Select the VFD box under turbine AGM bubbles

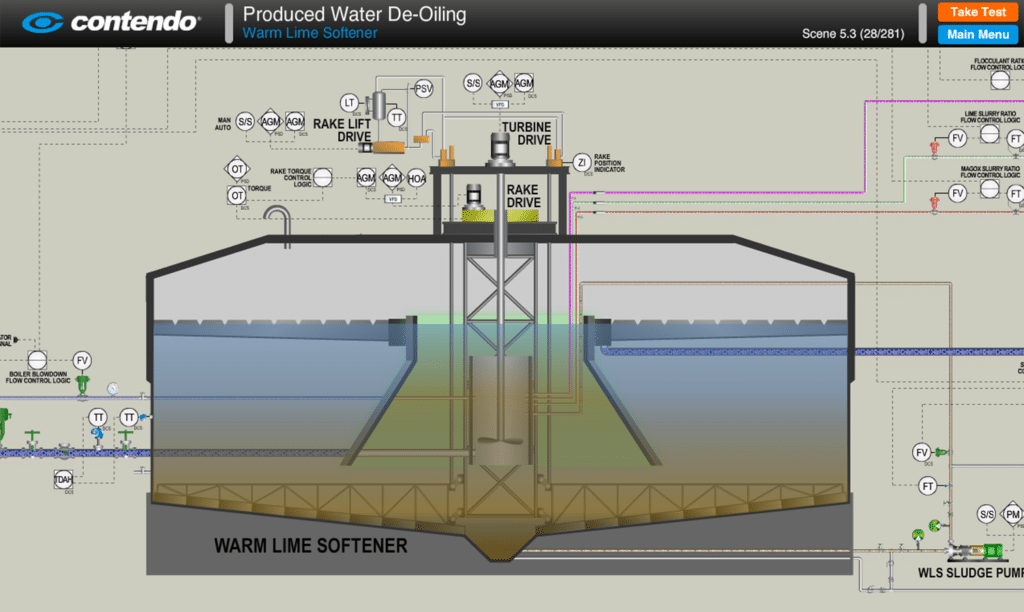tap(500, 105)
